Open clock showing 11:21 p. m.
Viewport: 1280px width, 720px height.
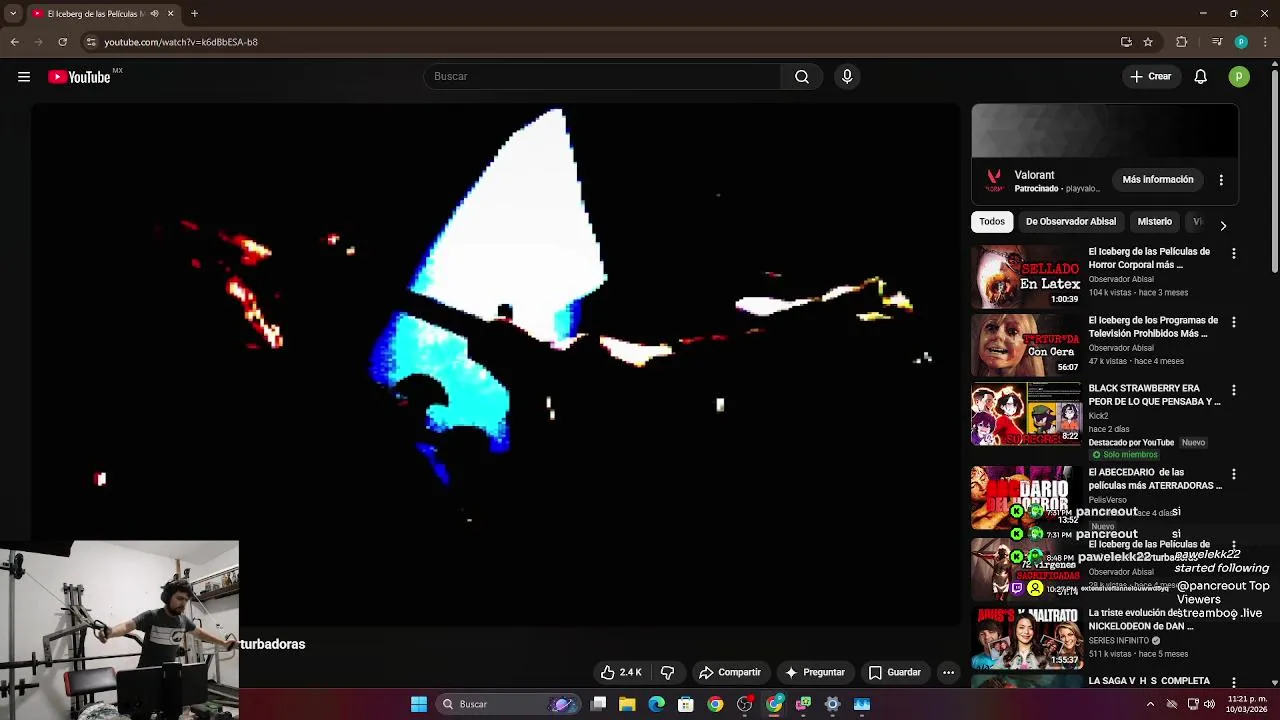point(1247,704)
